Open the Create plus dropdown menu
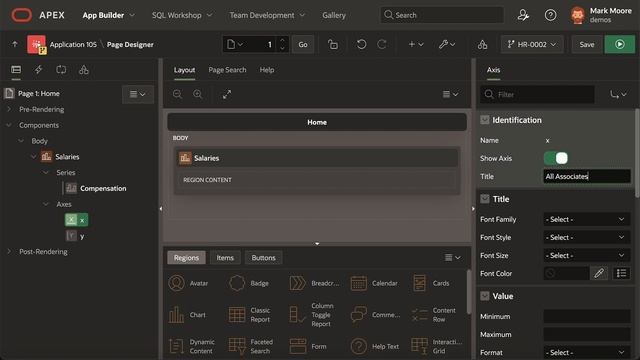640x360 pixels. [416, 44]
